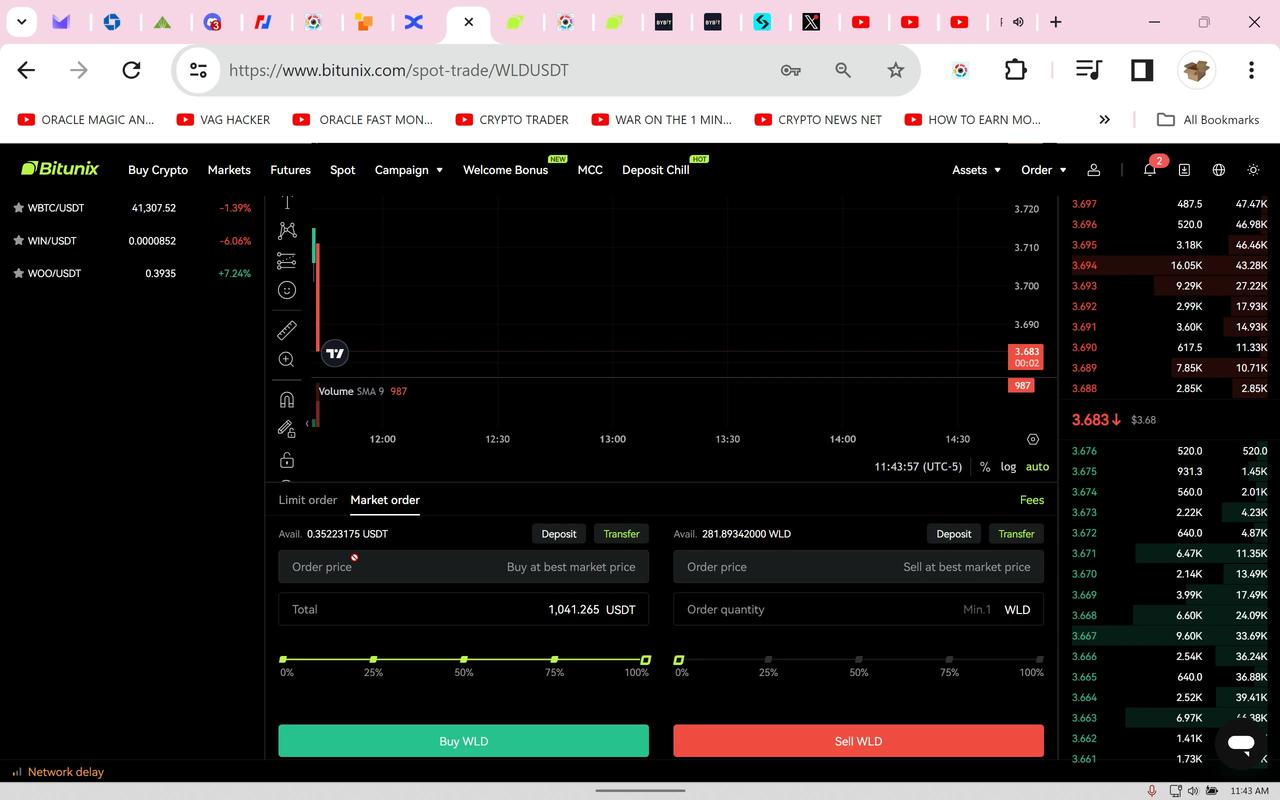Select the ruler measure tool
Viewport: 1280px width, 800px height.
pyautogui.click(x=287, y=330)
